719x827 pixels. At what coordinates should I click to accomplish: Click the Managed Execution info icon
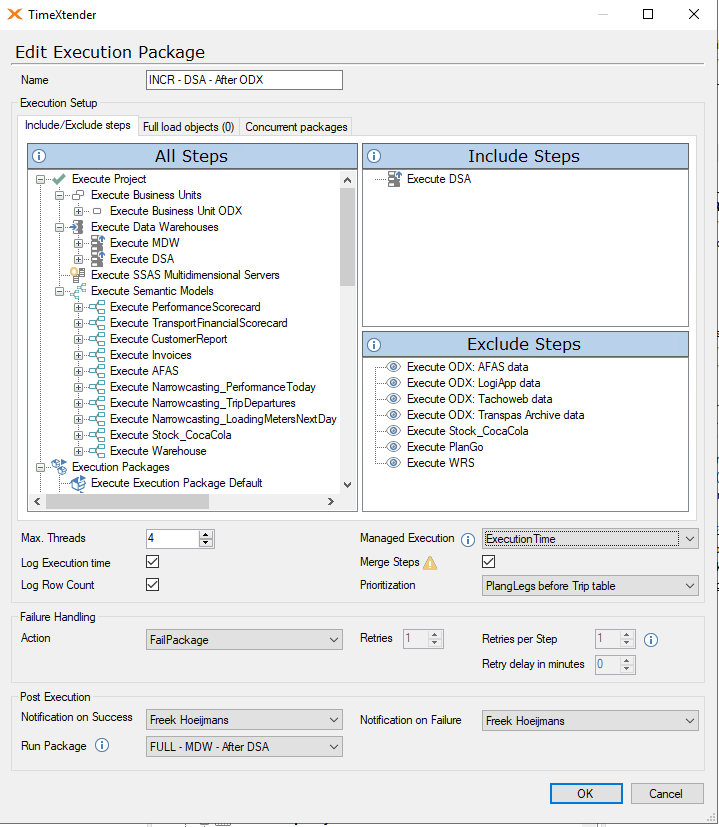tap(468, 540)
